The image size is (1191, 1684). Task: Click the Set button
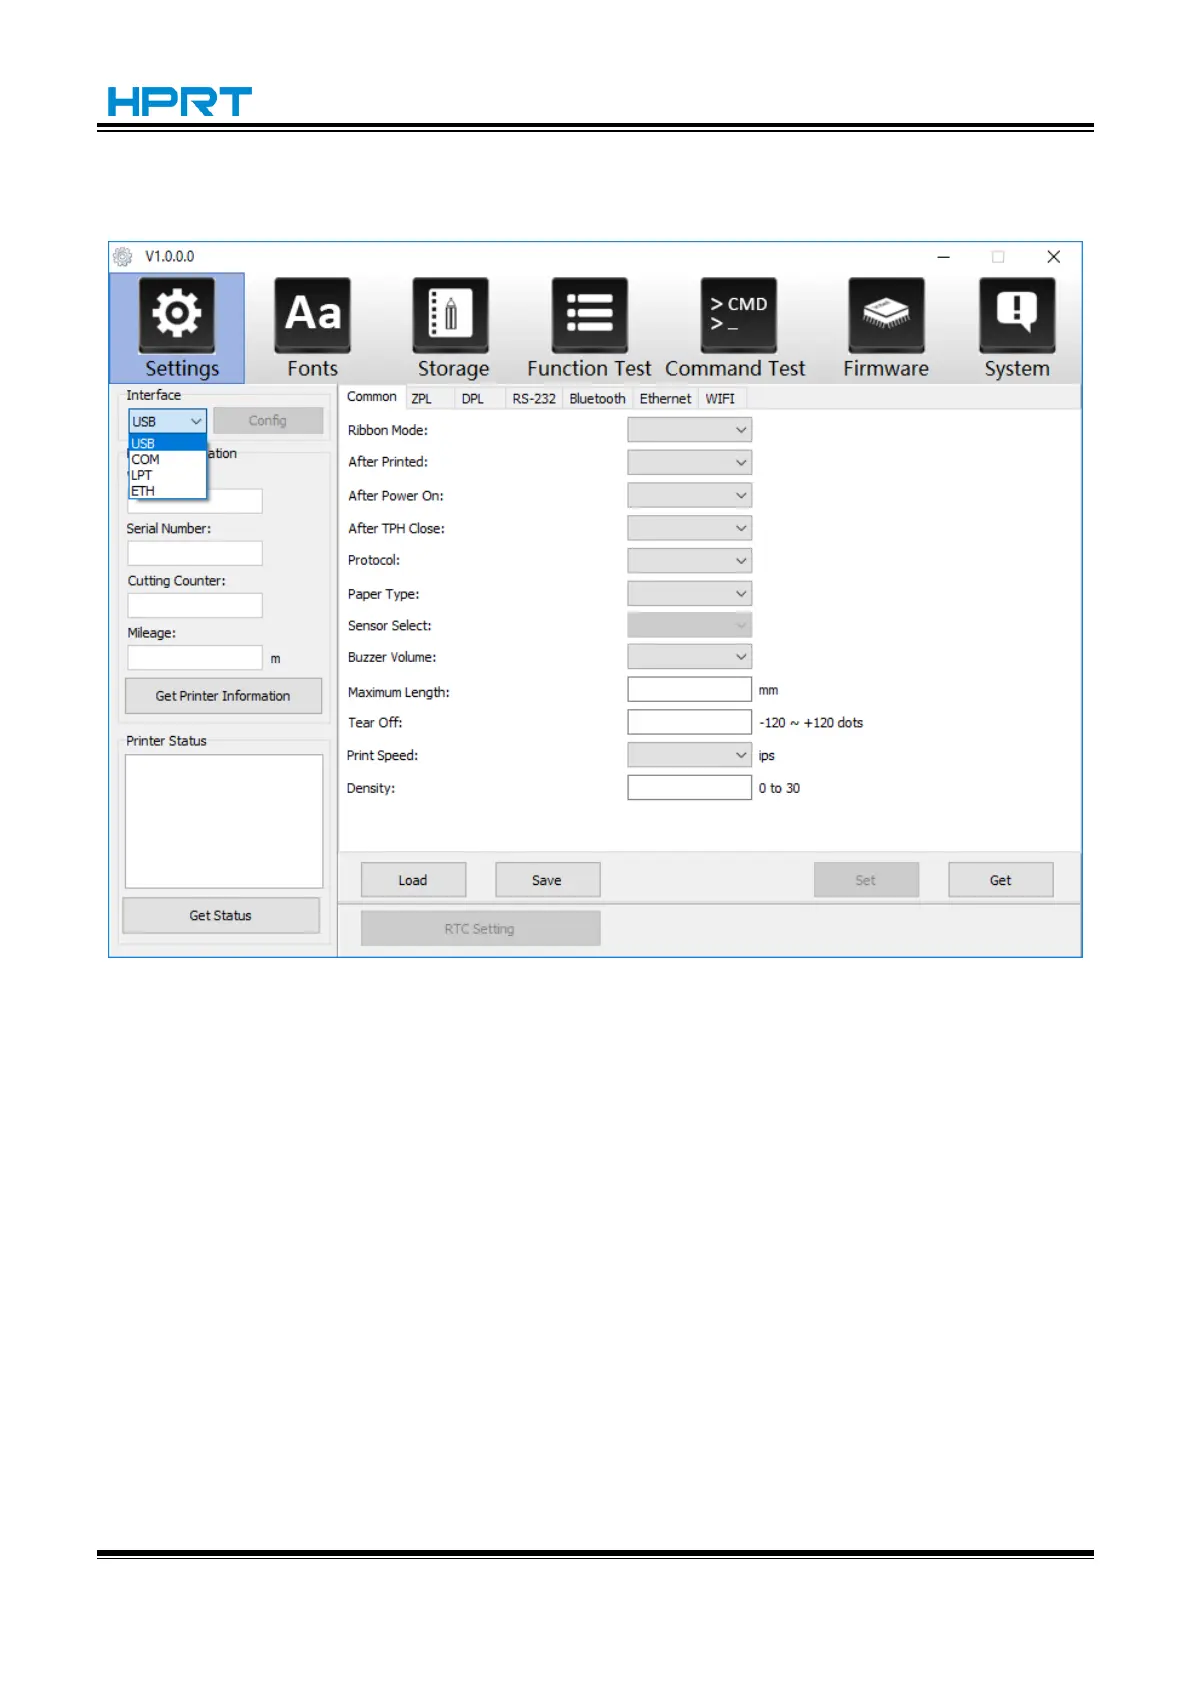point(866,880)
